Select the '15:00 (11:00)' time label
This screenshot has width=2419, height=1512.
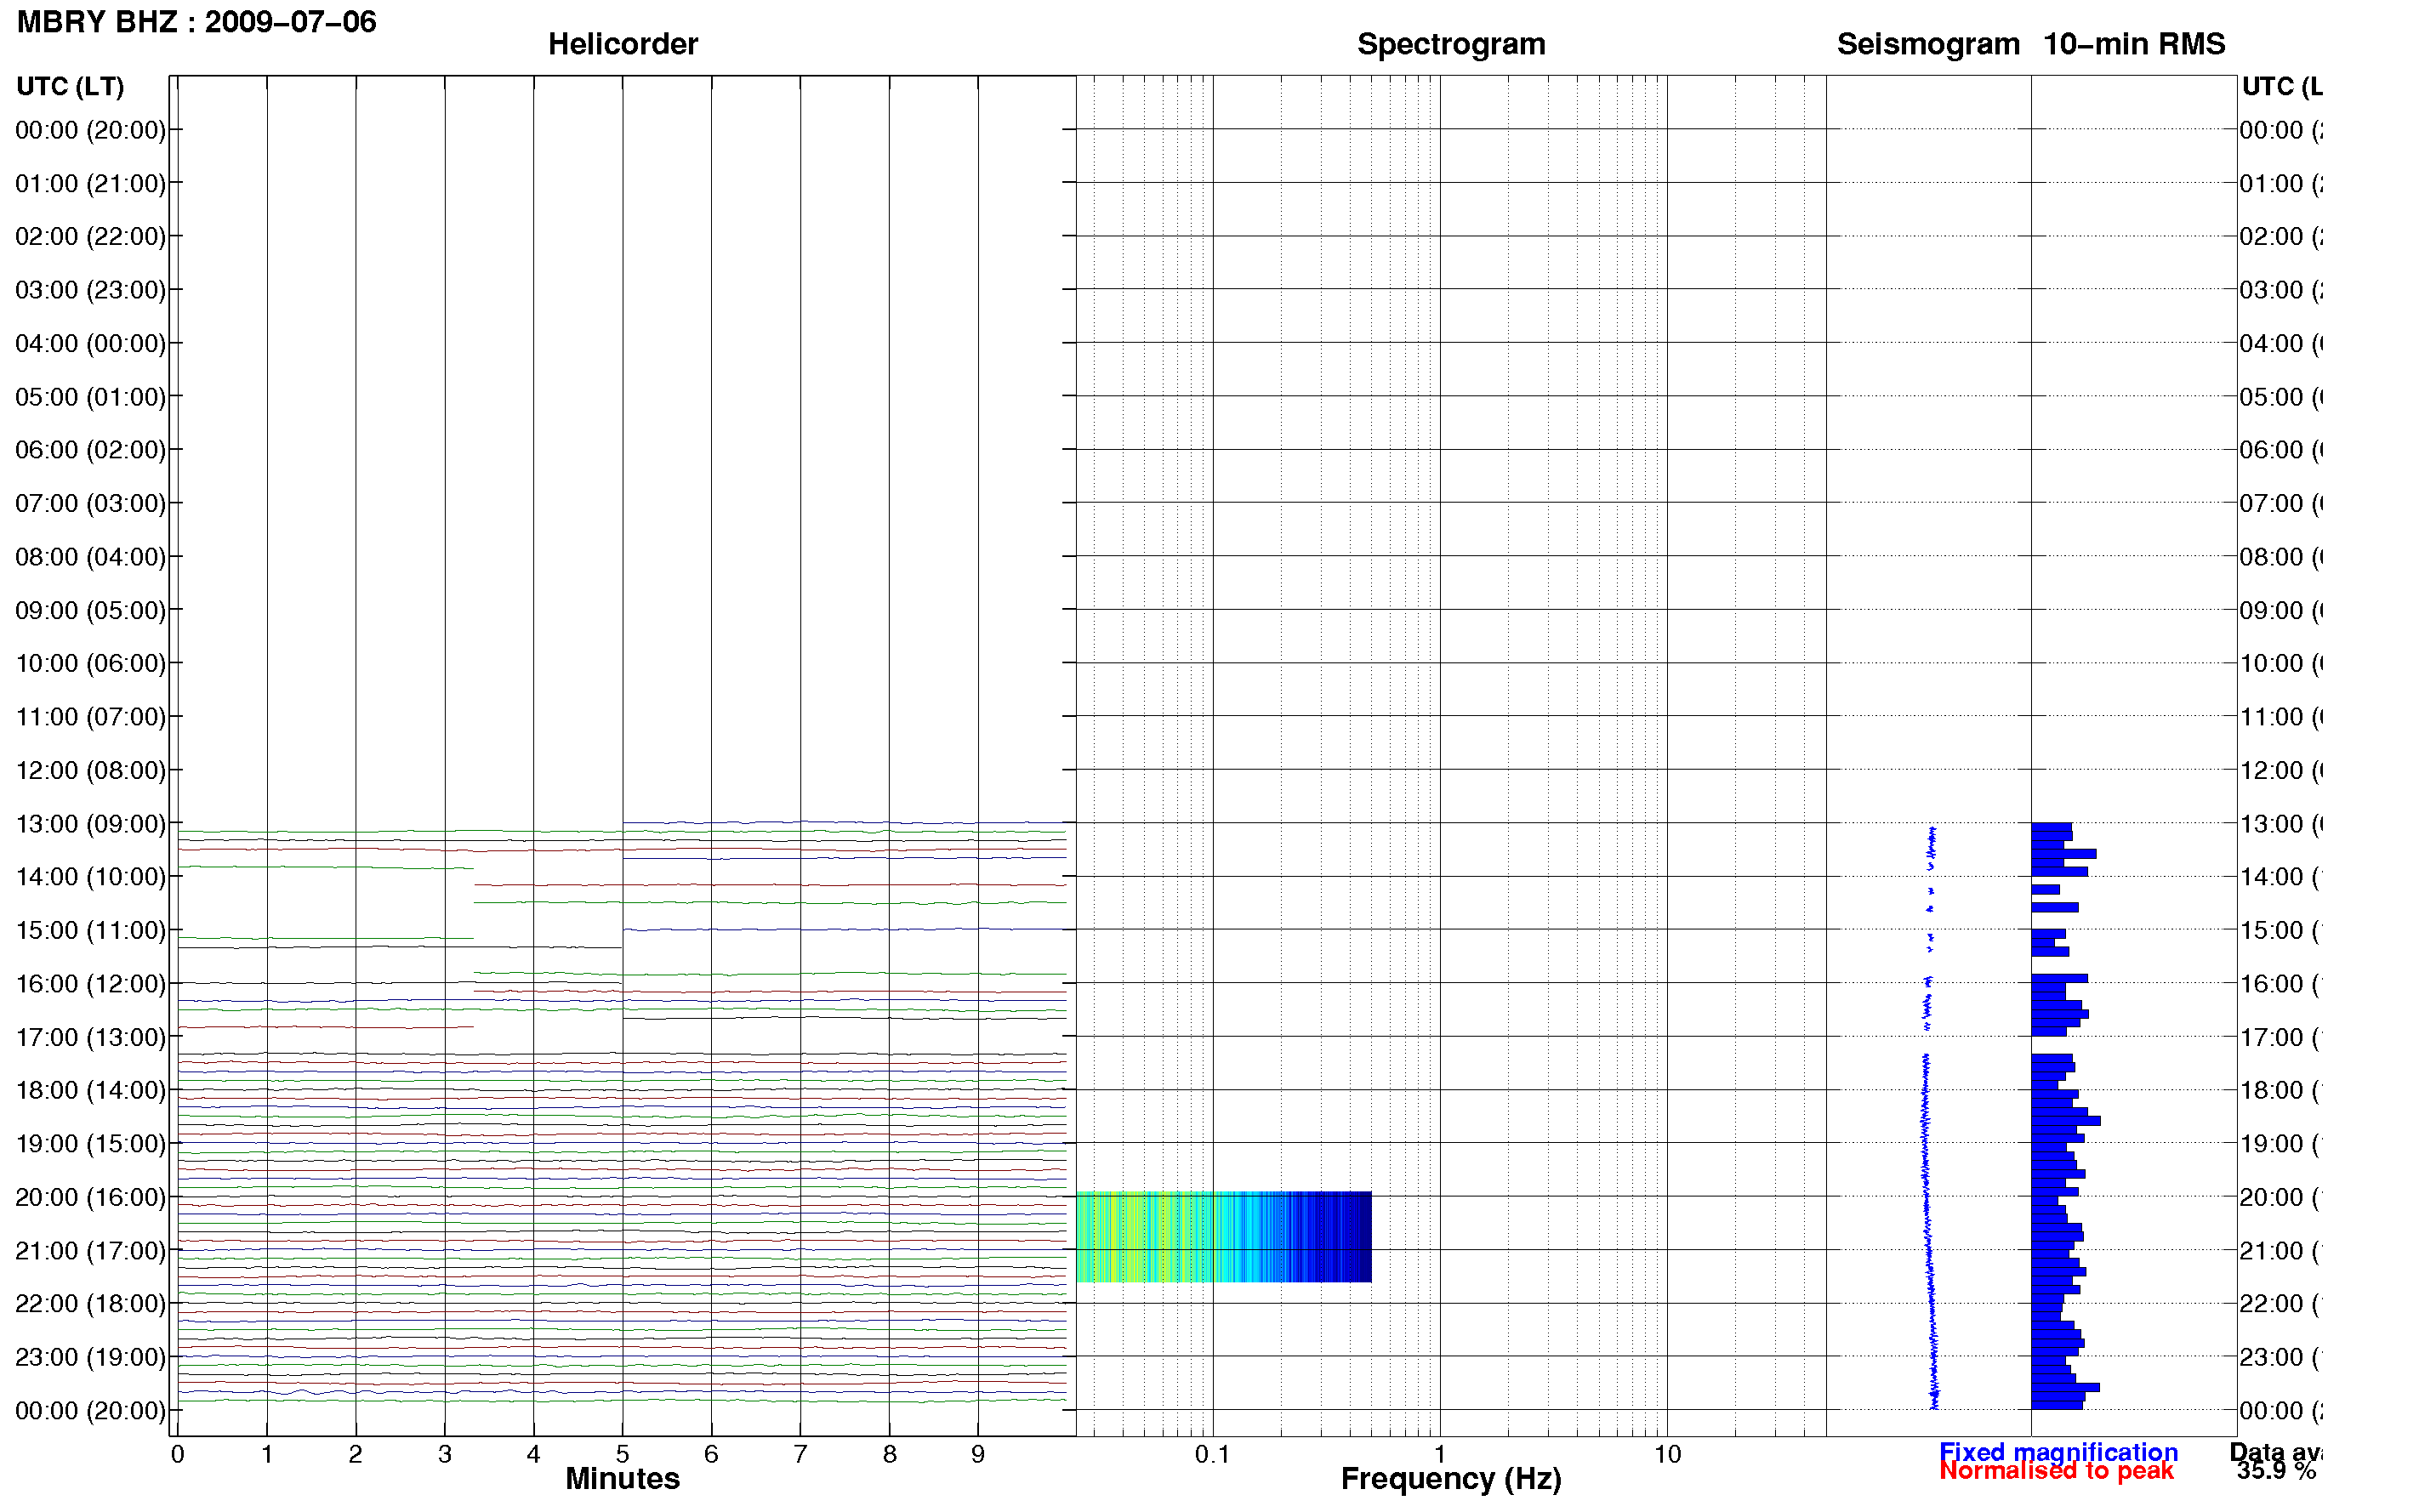[90, 930]
